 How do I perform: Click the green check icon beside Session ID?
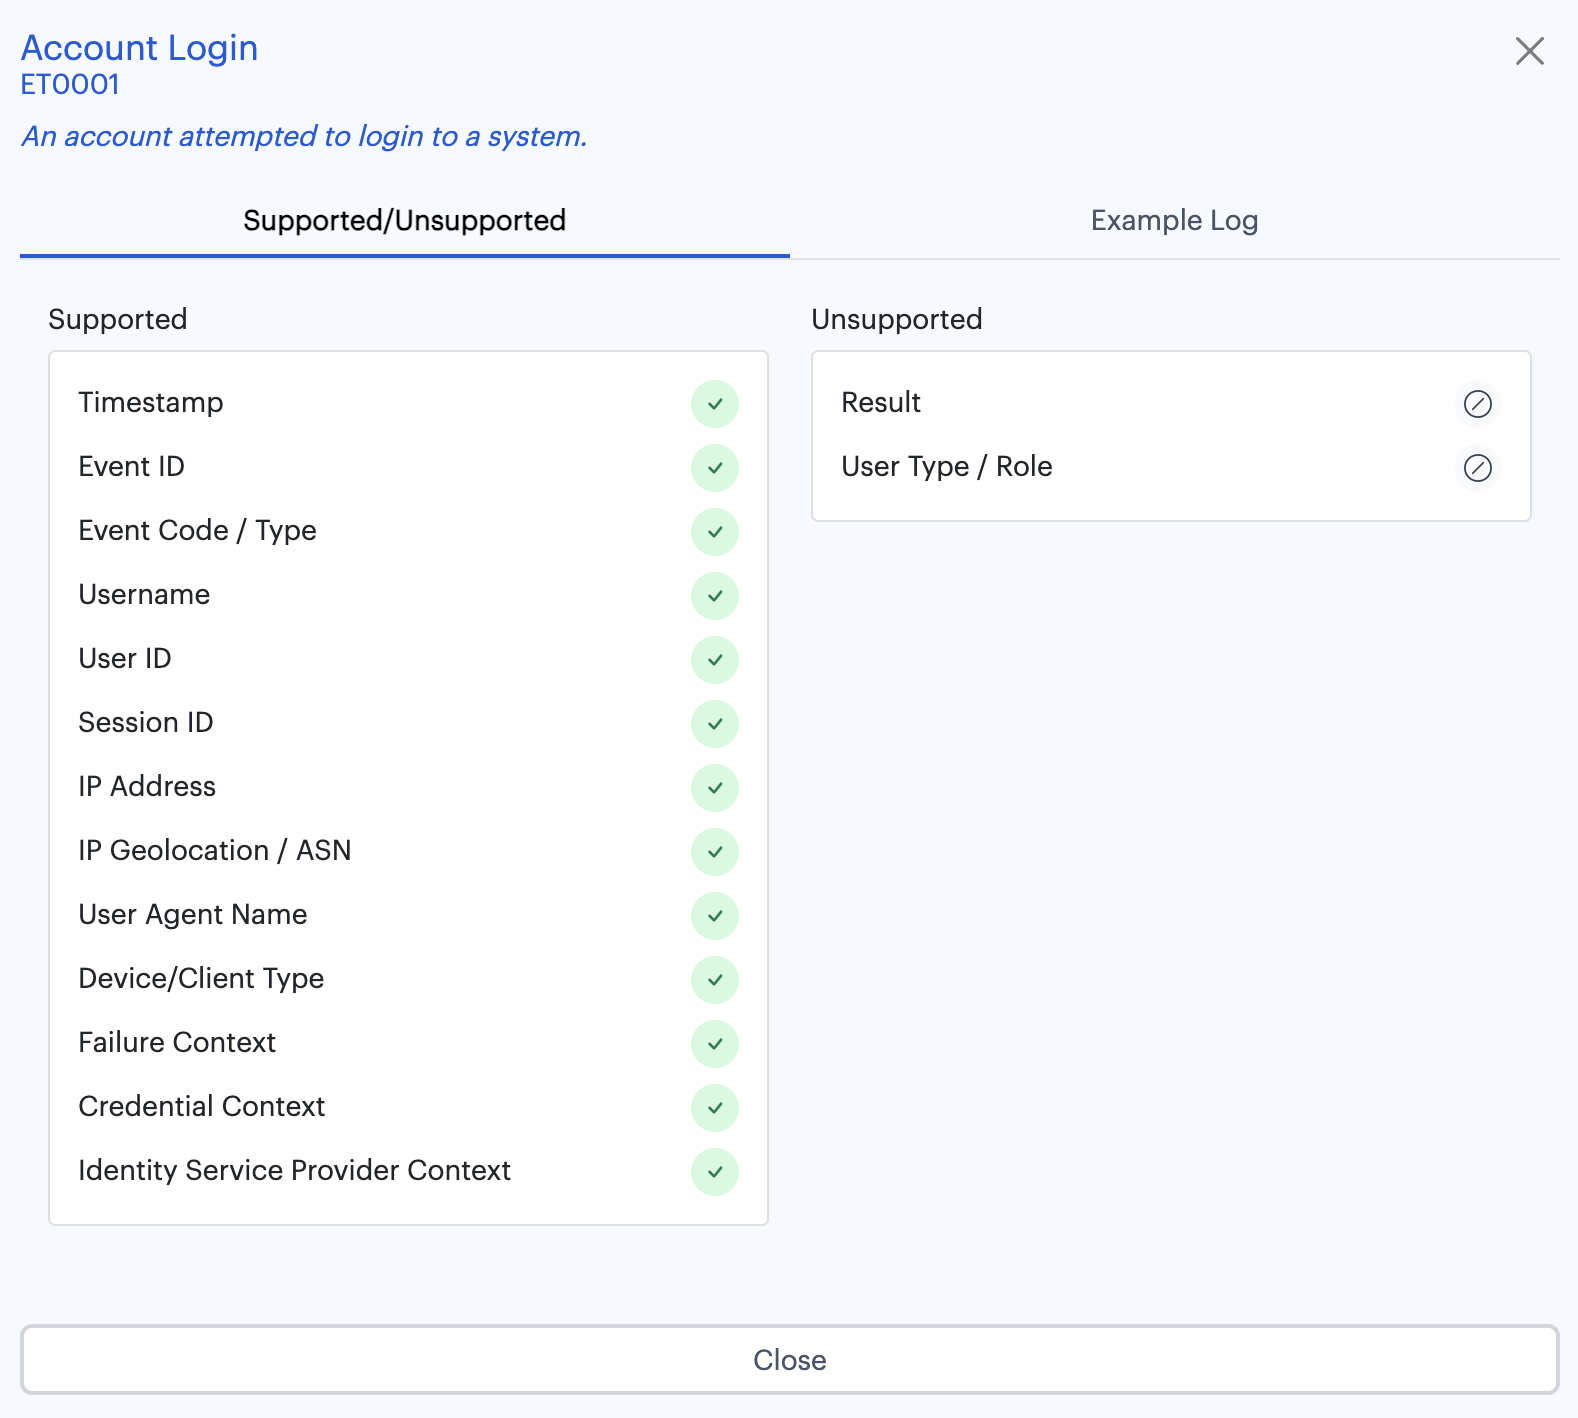pyautogui.click(x=715, y=724)
